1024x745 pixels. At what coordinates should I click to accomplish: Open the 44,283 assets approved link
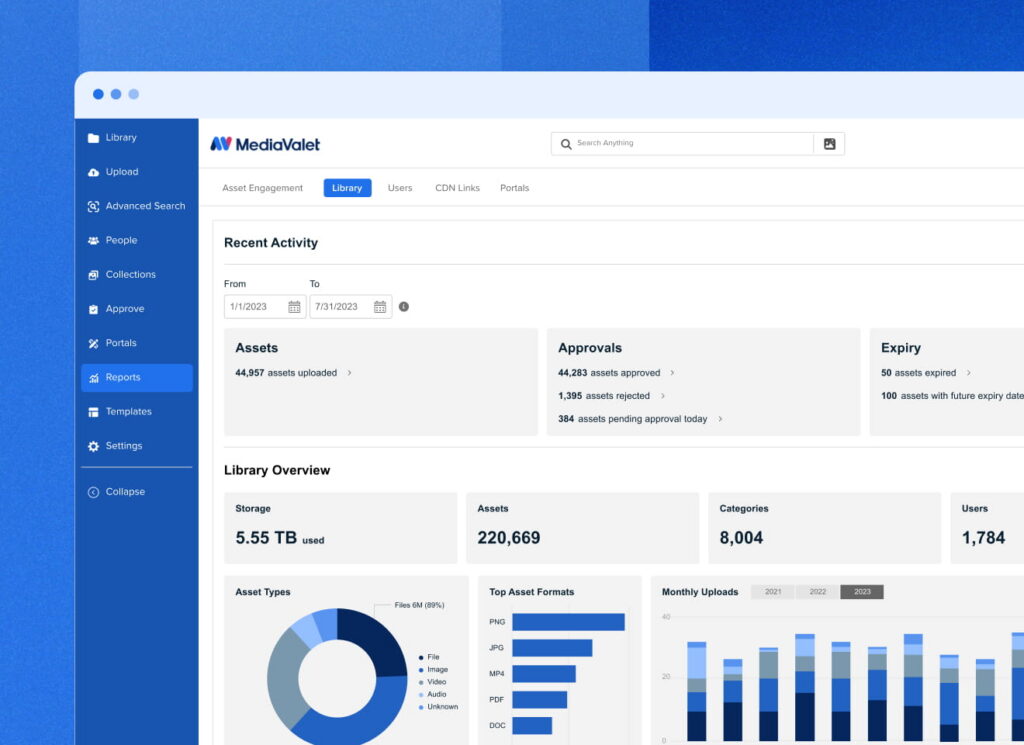609,373
